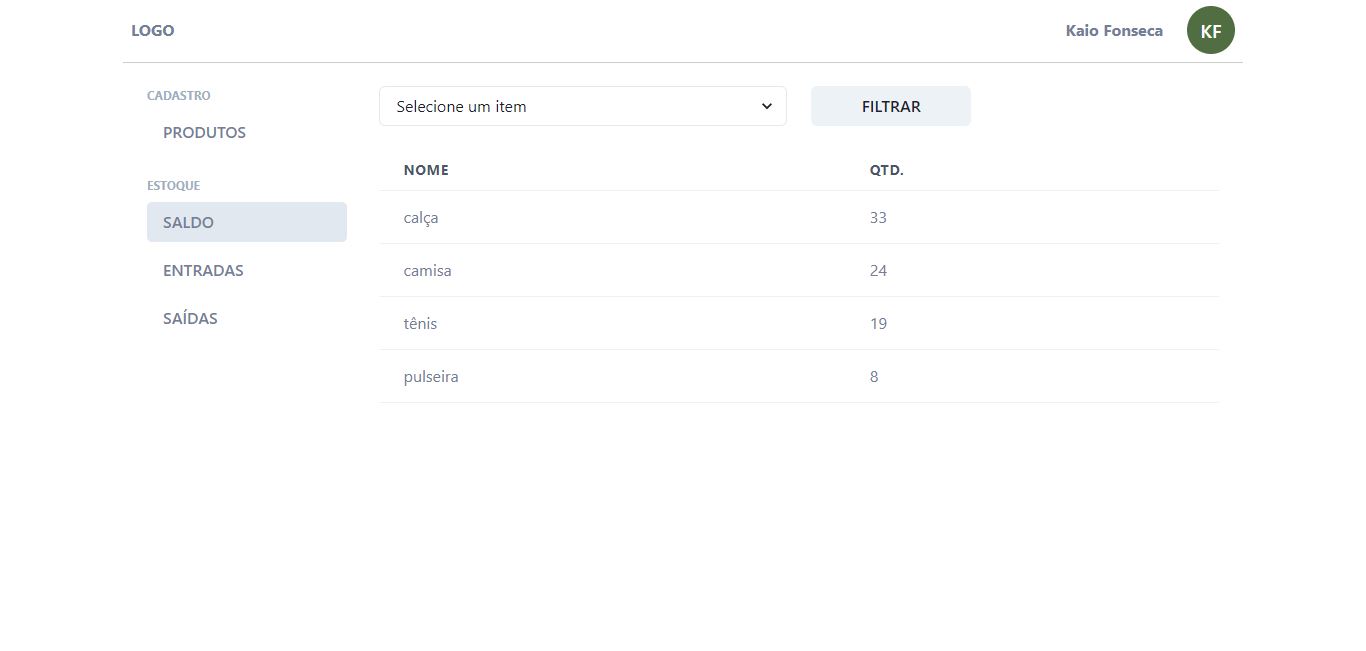Screen dimensions: 1366x651
Task: Navigate to ENTRADAS in the sidebar
Action: (x=203, y=270)
